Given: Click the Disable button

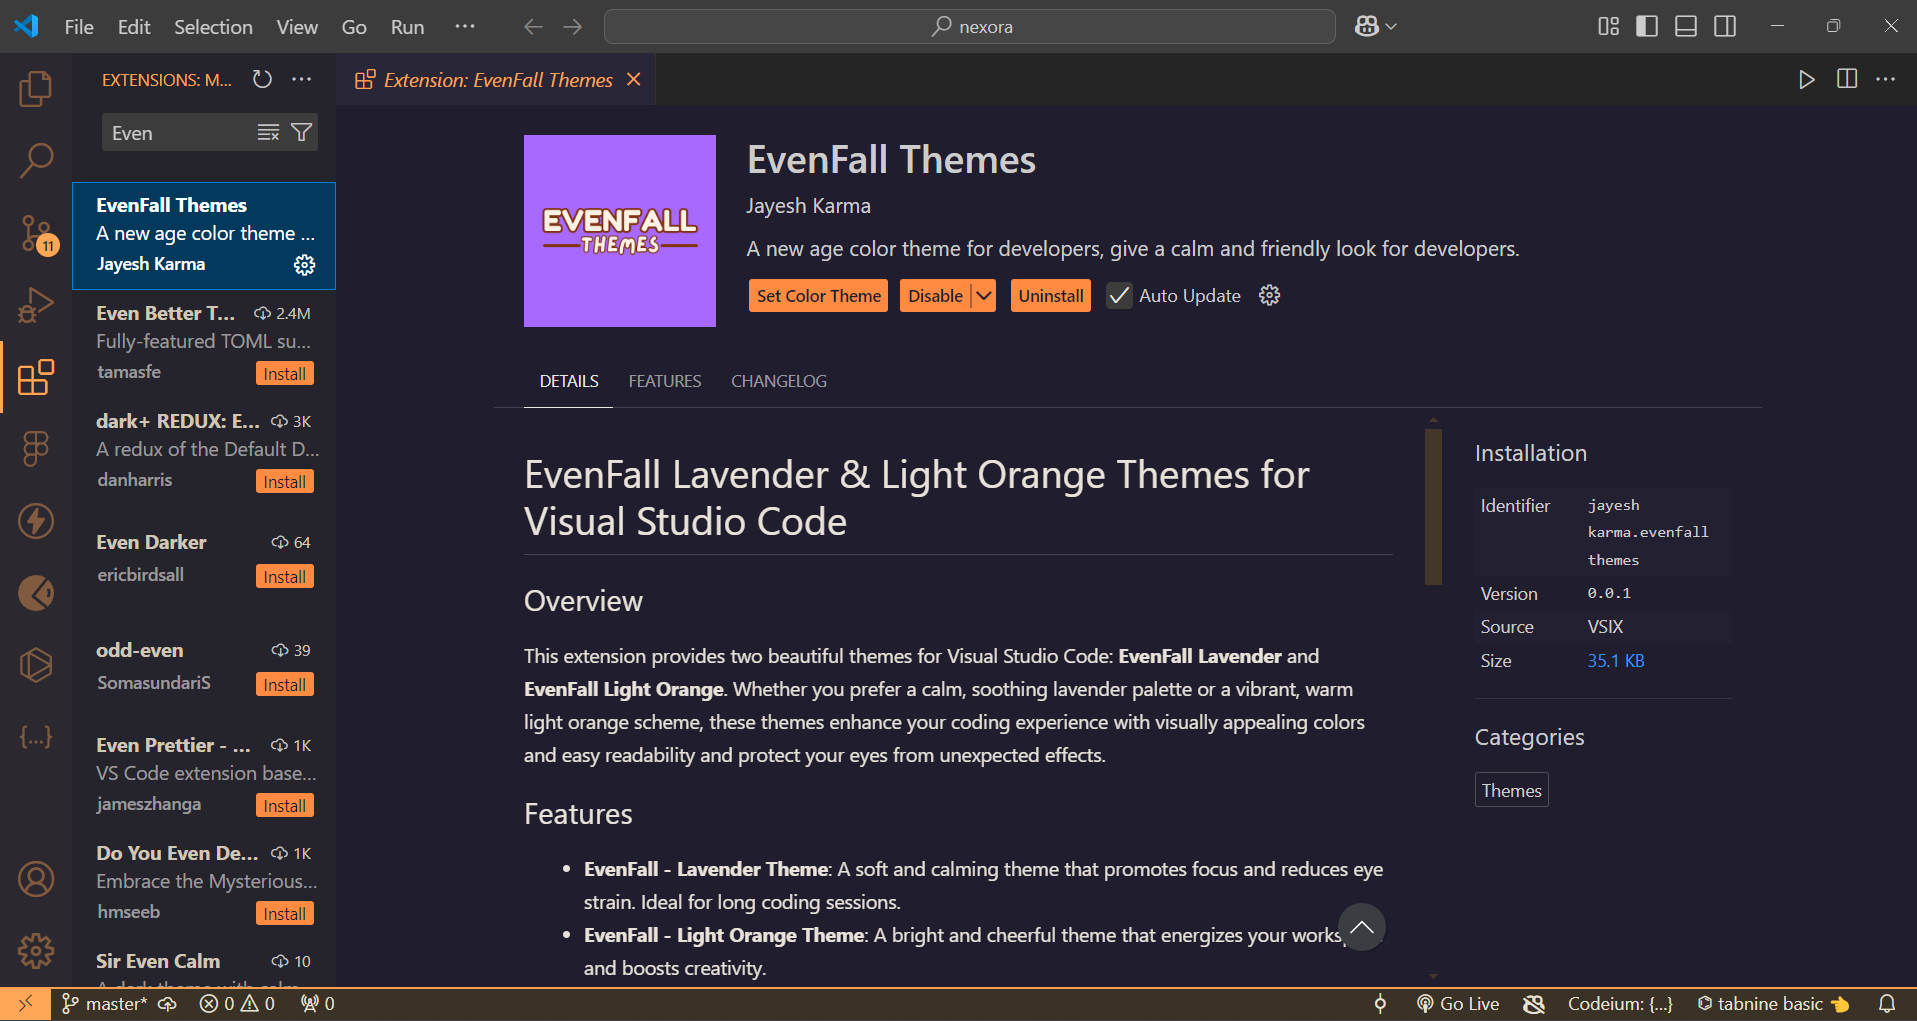Looking at the screenshot, I should click(x=936, y=296).
